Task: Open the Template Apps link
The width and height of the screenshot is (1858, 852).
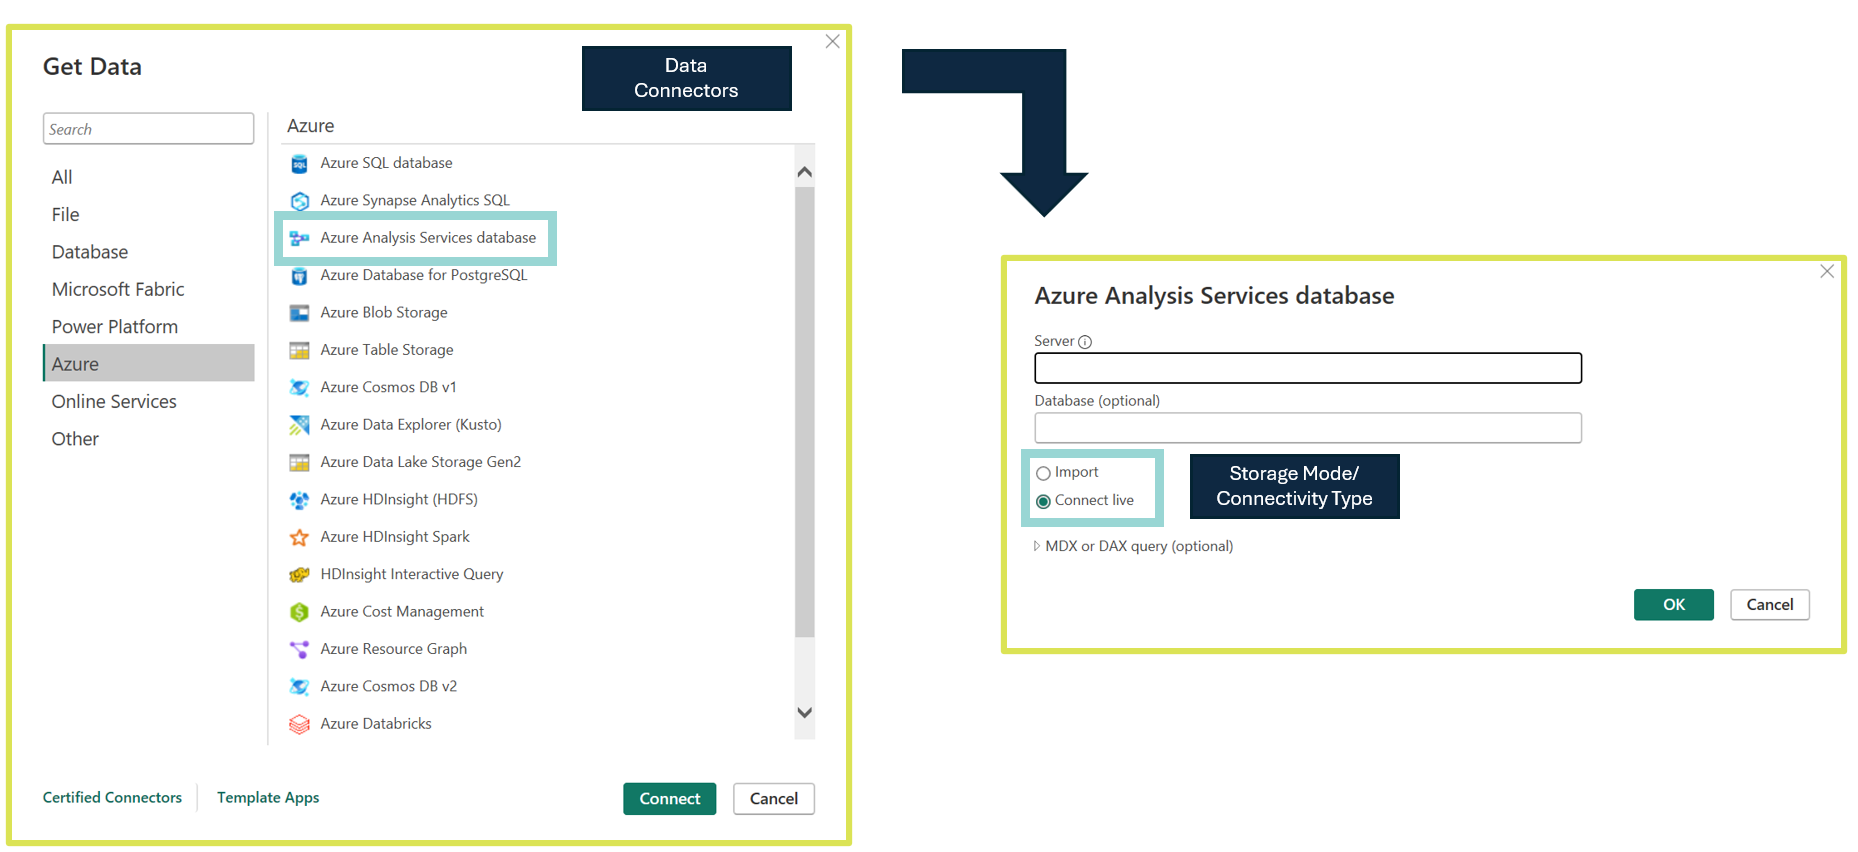Action: tap(268, 798)
